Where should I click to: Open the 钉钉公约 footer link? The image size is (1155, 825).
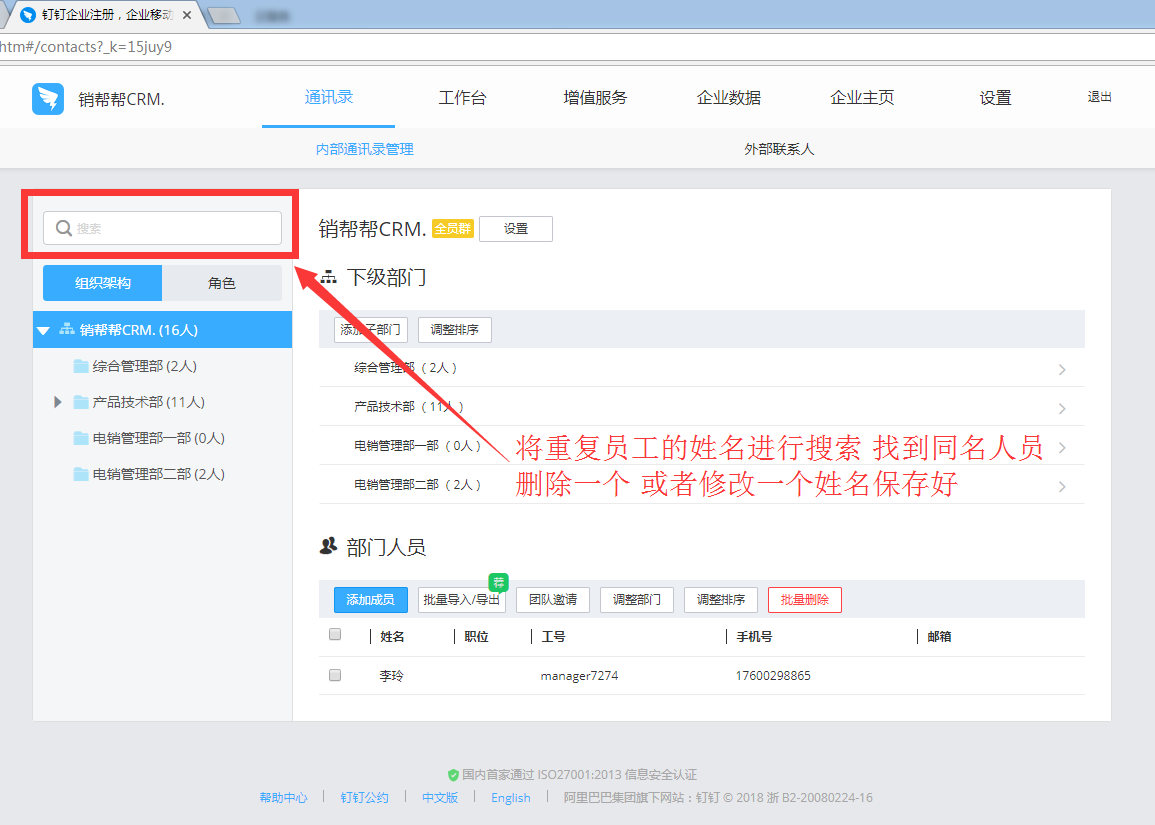364,797
